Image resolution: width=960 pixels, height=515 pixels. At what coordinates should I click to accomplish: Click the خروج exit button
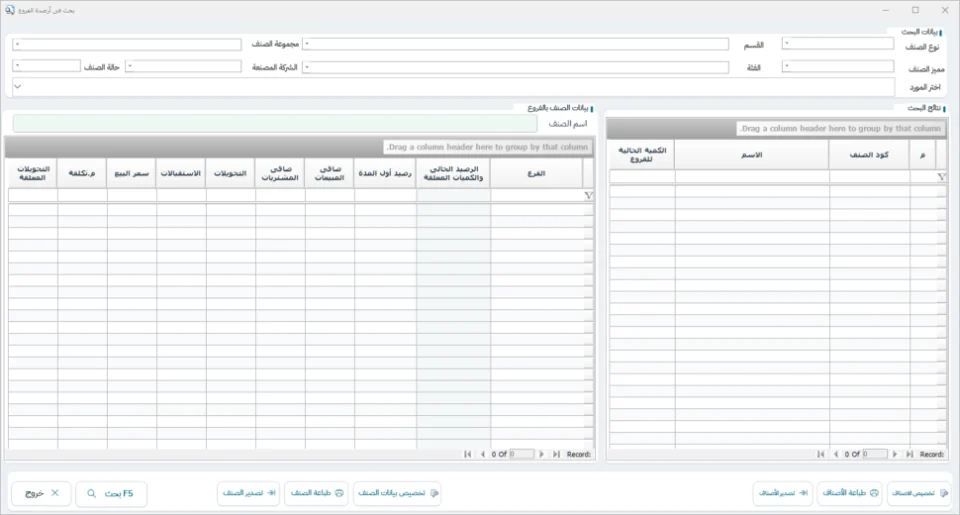click(x=42, y=493)
